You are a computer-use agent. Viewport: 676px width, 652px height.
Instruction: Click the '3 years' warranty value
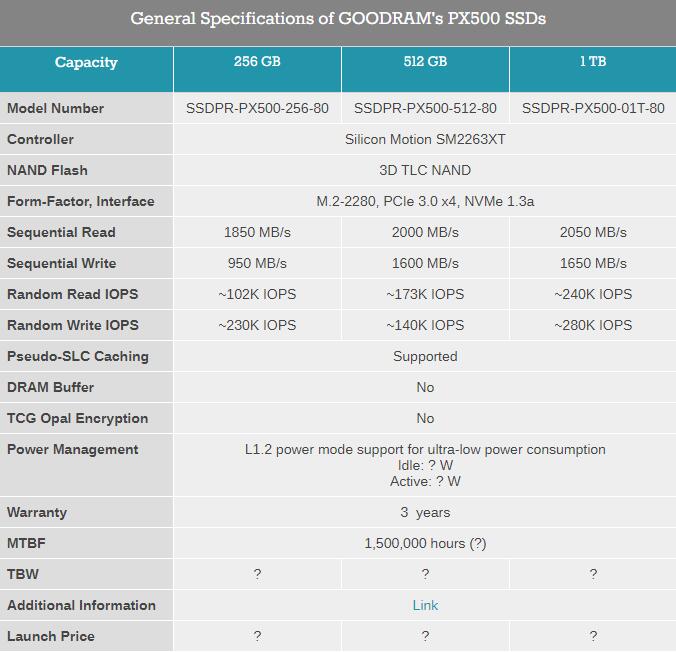pos(425,513)
